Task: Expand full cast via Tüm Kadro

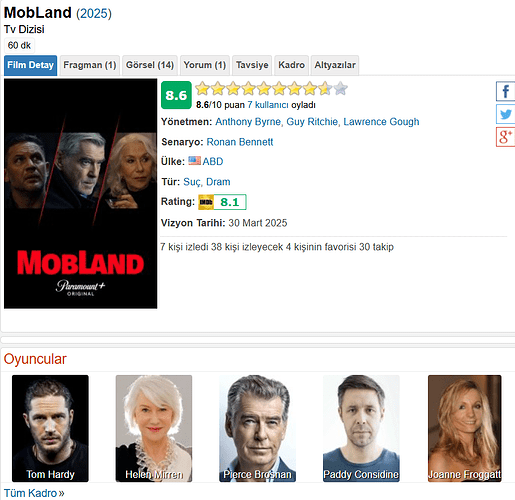Action: click(34, 493)
